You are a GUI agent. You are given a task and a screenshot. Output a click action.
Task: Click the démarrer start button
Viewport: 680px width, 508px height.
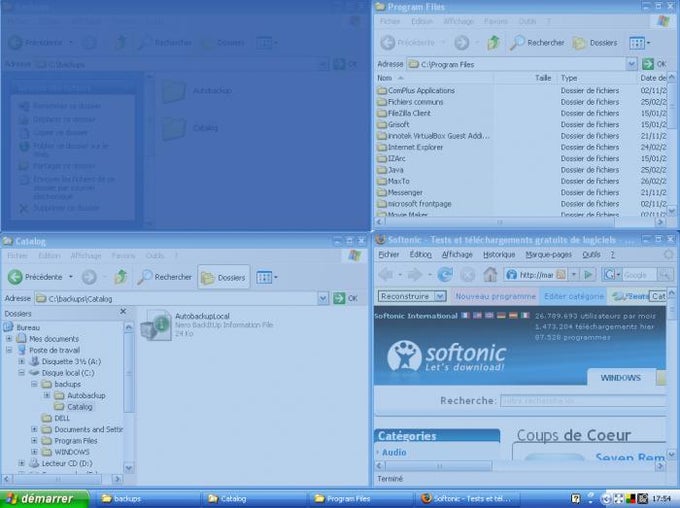pos(45,499)
